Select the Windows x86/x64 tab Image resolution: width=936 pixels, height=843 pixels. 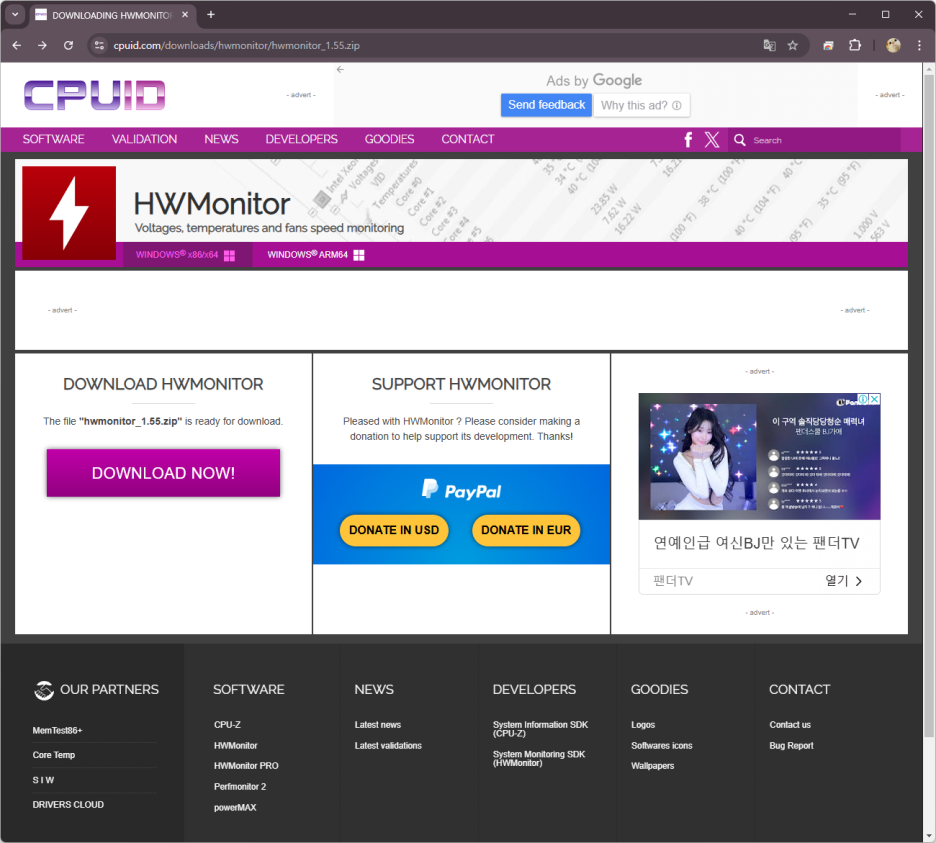[186, 255]
